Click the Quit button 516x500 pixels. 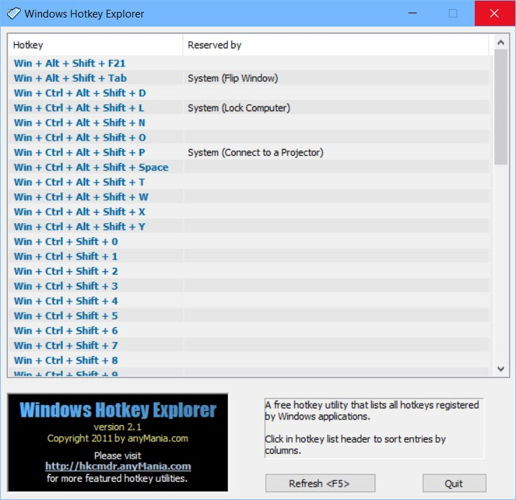click(x=454, y=483)
